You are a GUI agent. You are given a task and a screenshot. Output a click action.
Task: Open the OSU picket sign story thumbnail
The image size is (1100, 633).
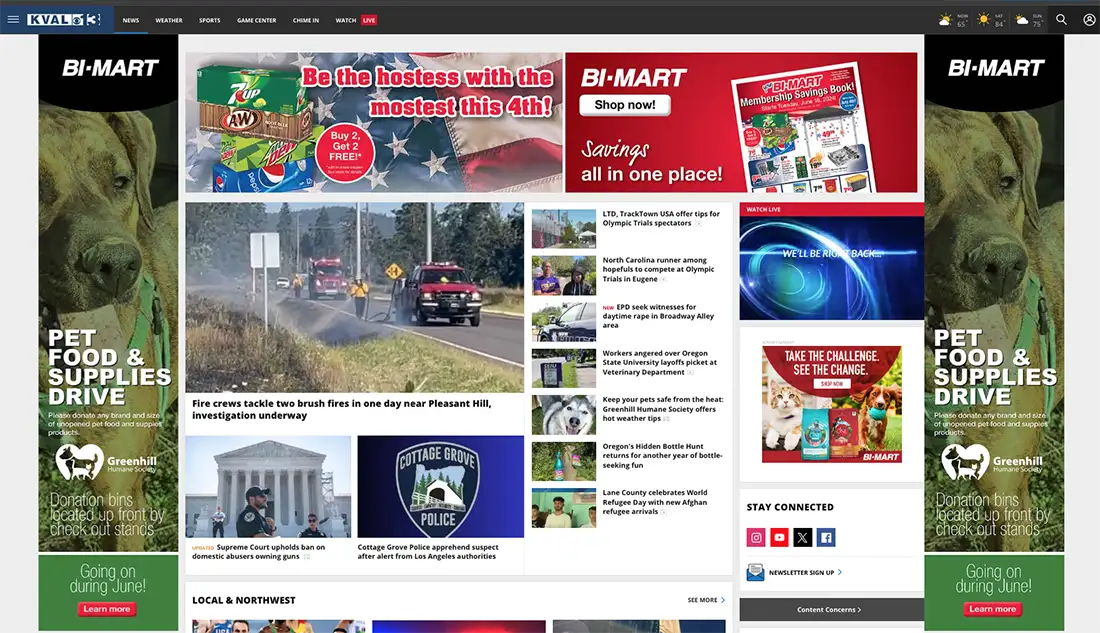(564, 368)
